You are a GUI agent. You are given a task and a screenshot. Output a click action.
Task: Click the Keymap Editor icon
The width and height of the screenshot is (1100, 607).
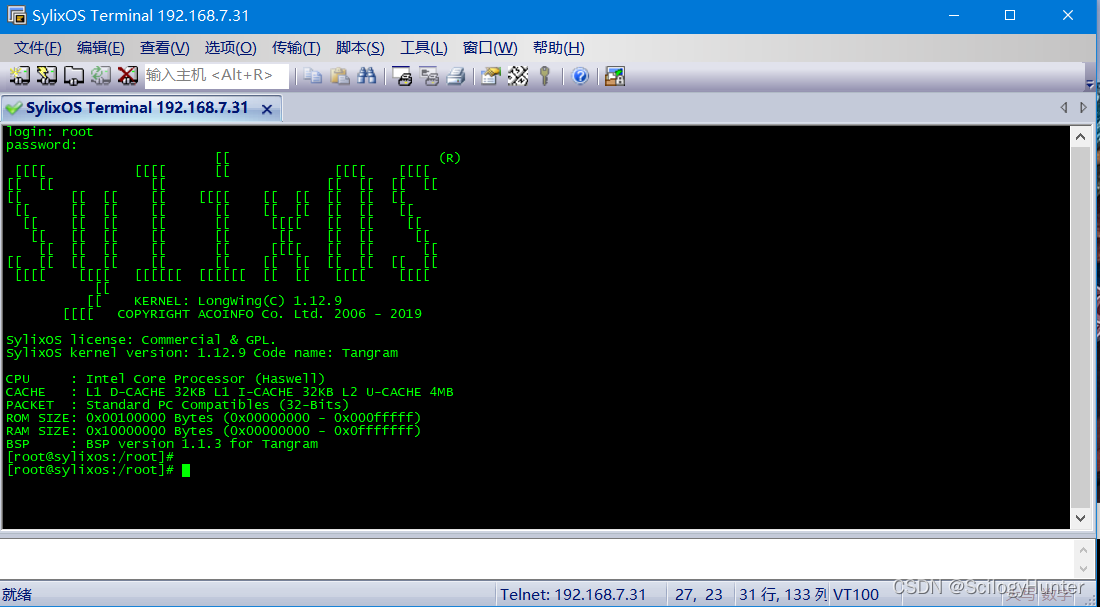pyautogui.click(x=518, y=75)
